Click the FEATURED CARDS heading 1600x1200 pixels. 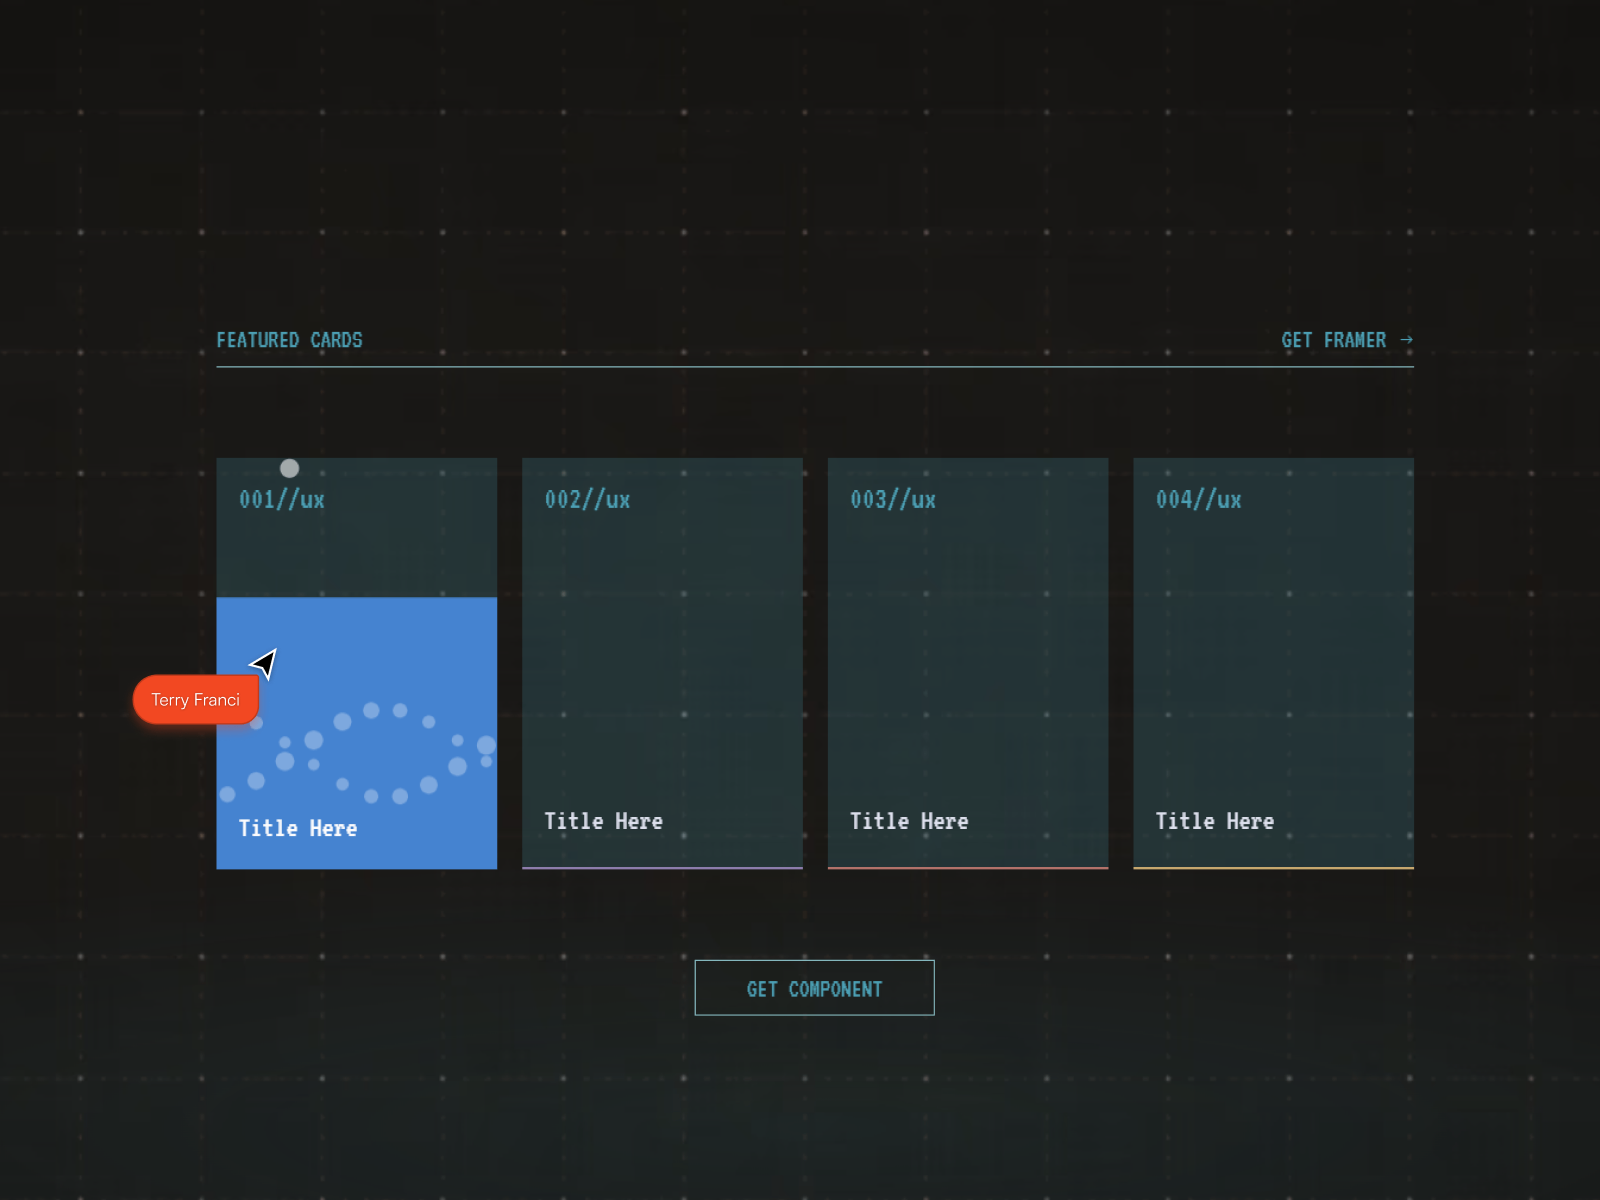(x=289, y=340)
